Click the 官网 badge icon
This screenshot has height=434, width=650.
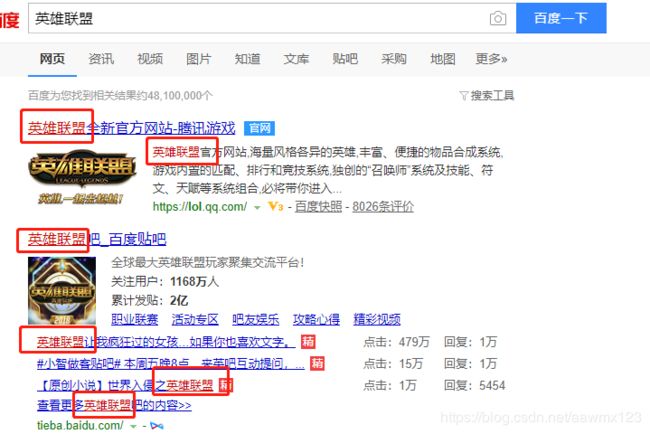point(259,128)
